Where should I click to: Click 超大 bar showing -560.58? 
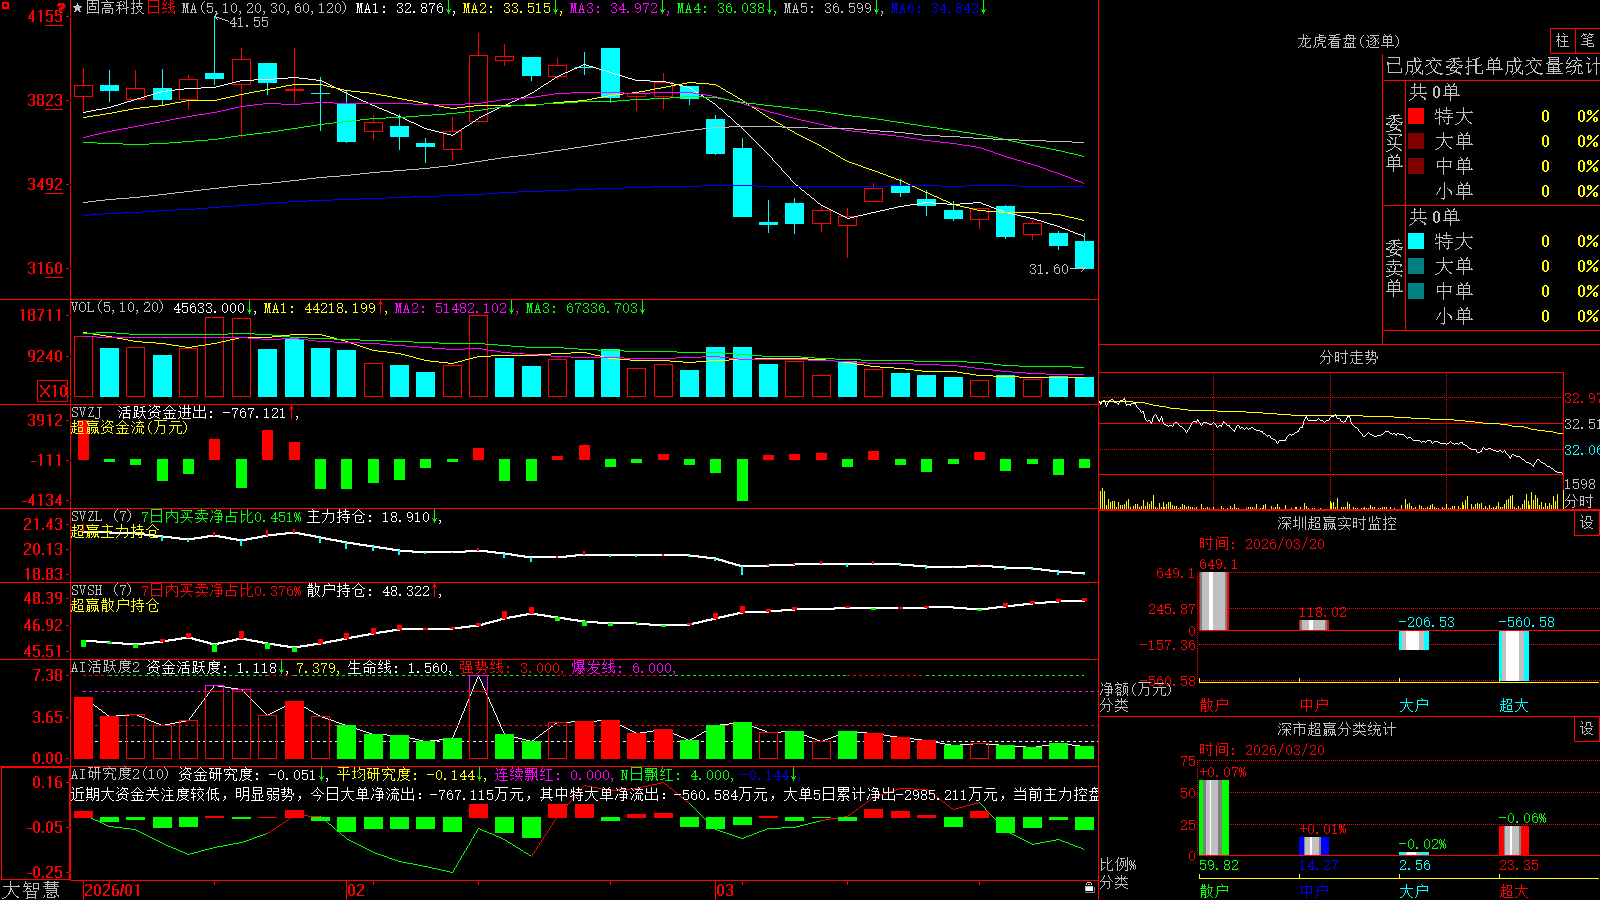(x=1514, y=656)
